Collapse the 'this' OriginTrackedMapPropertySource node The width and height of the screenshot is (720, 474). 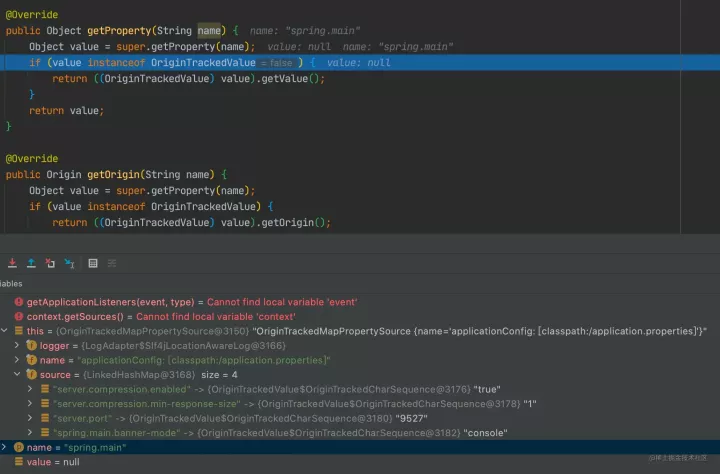pyautogui.click(x=4, y=331)
